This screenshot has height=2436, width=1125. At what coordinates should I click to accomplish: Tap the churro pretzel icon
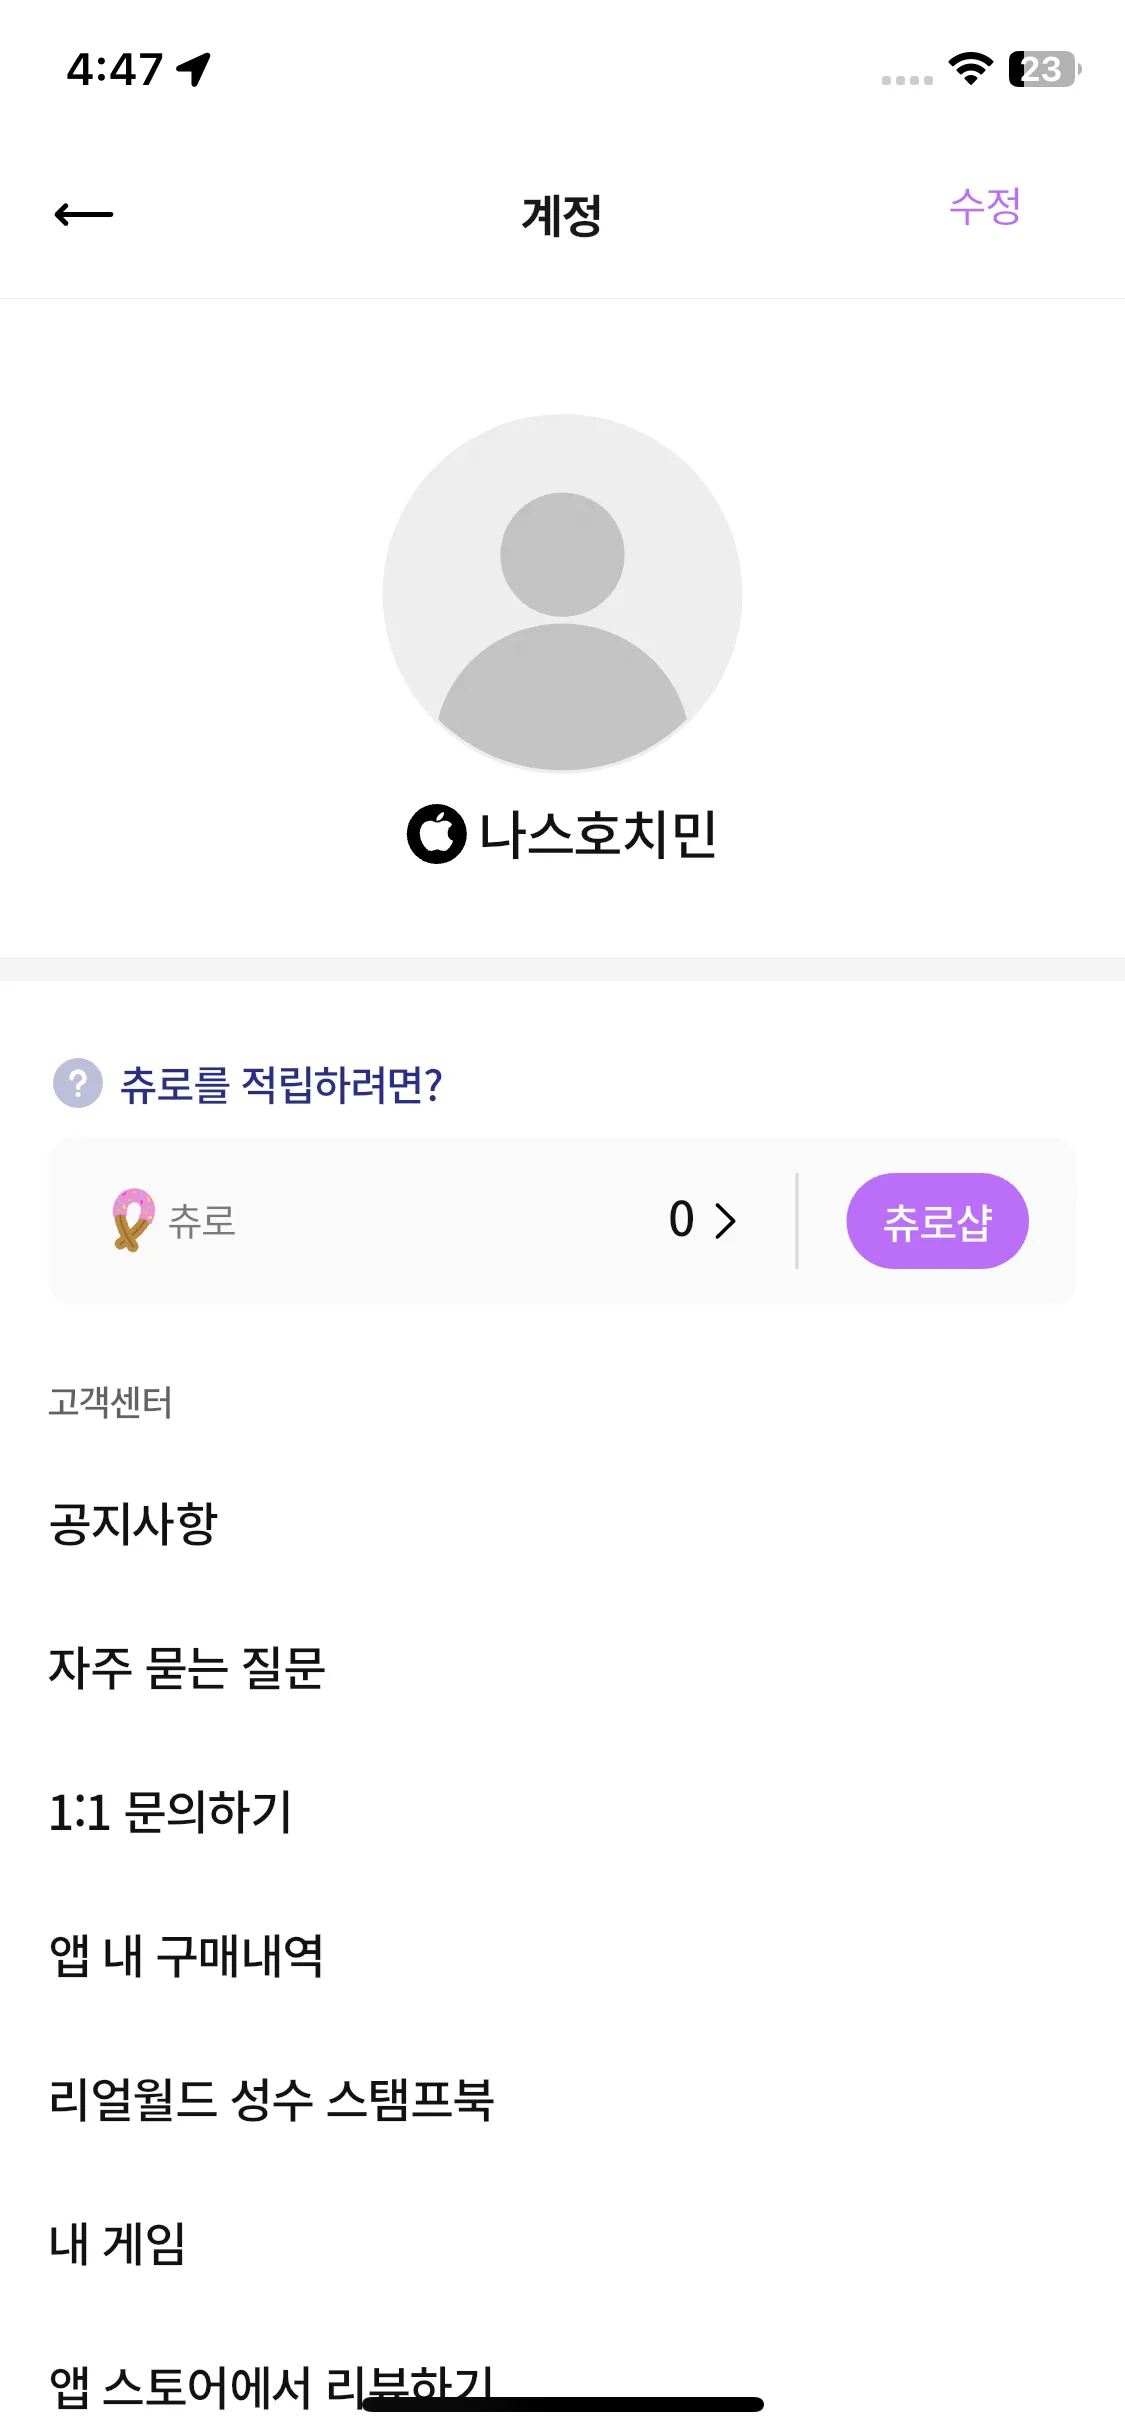[x=133, y=1220]
